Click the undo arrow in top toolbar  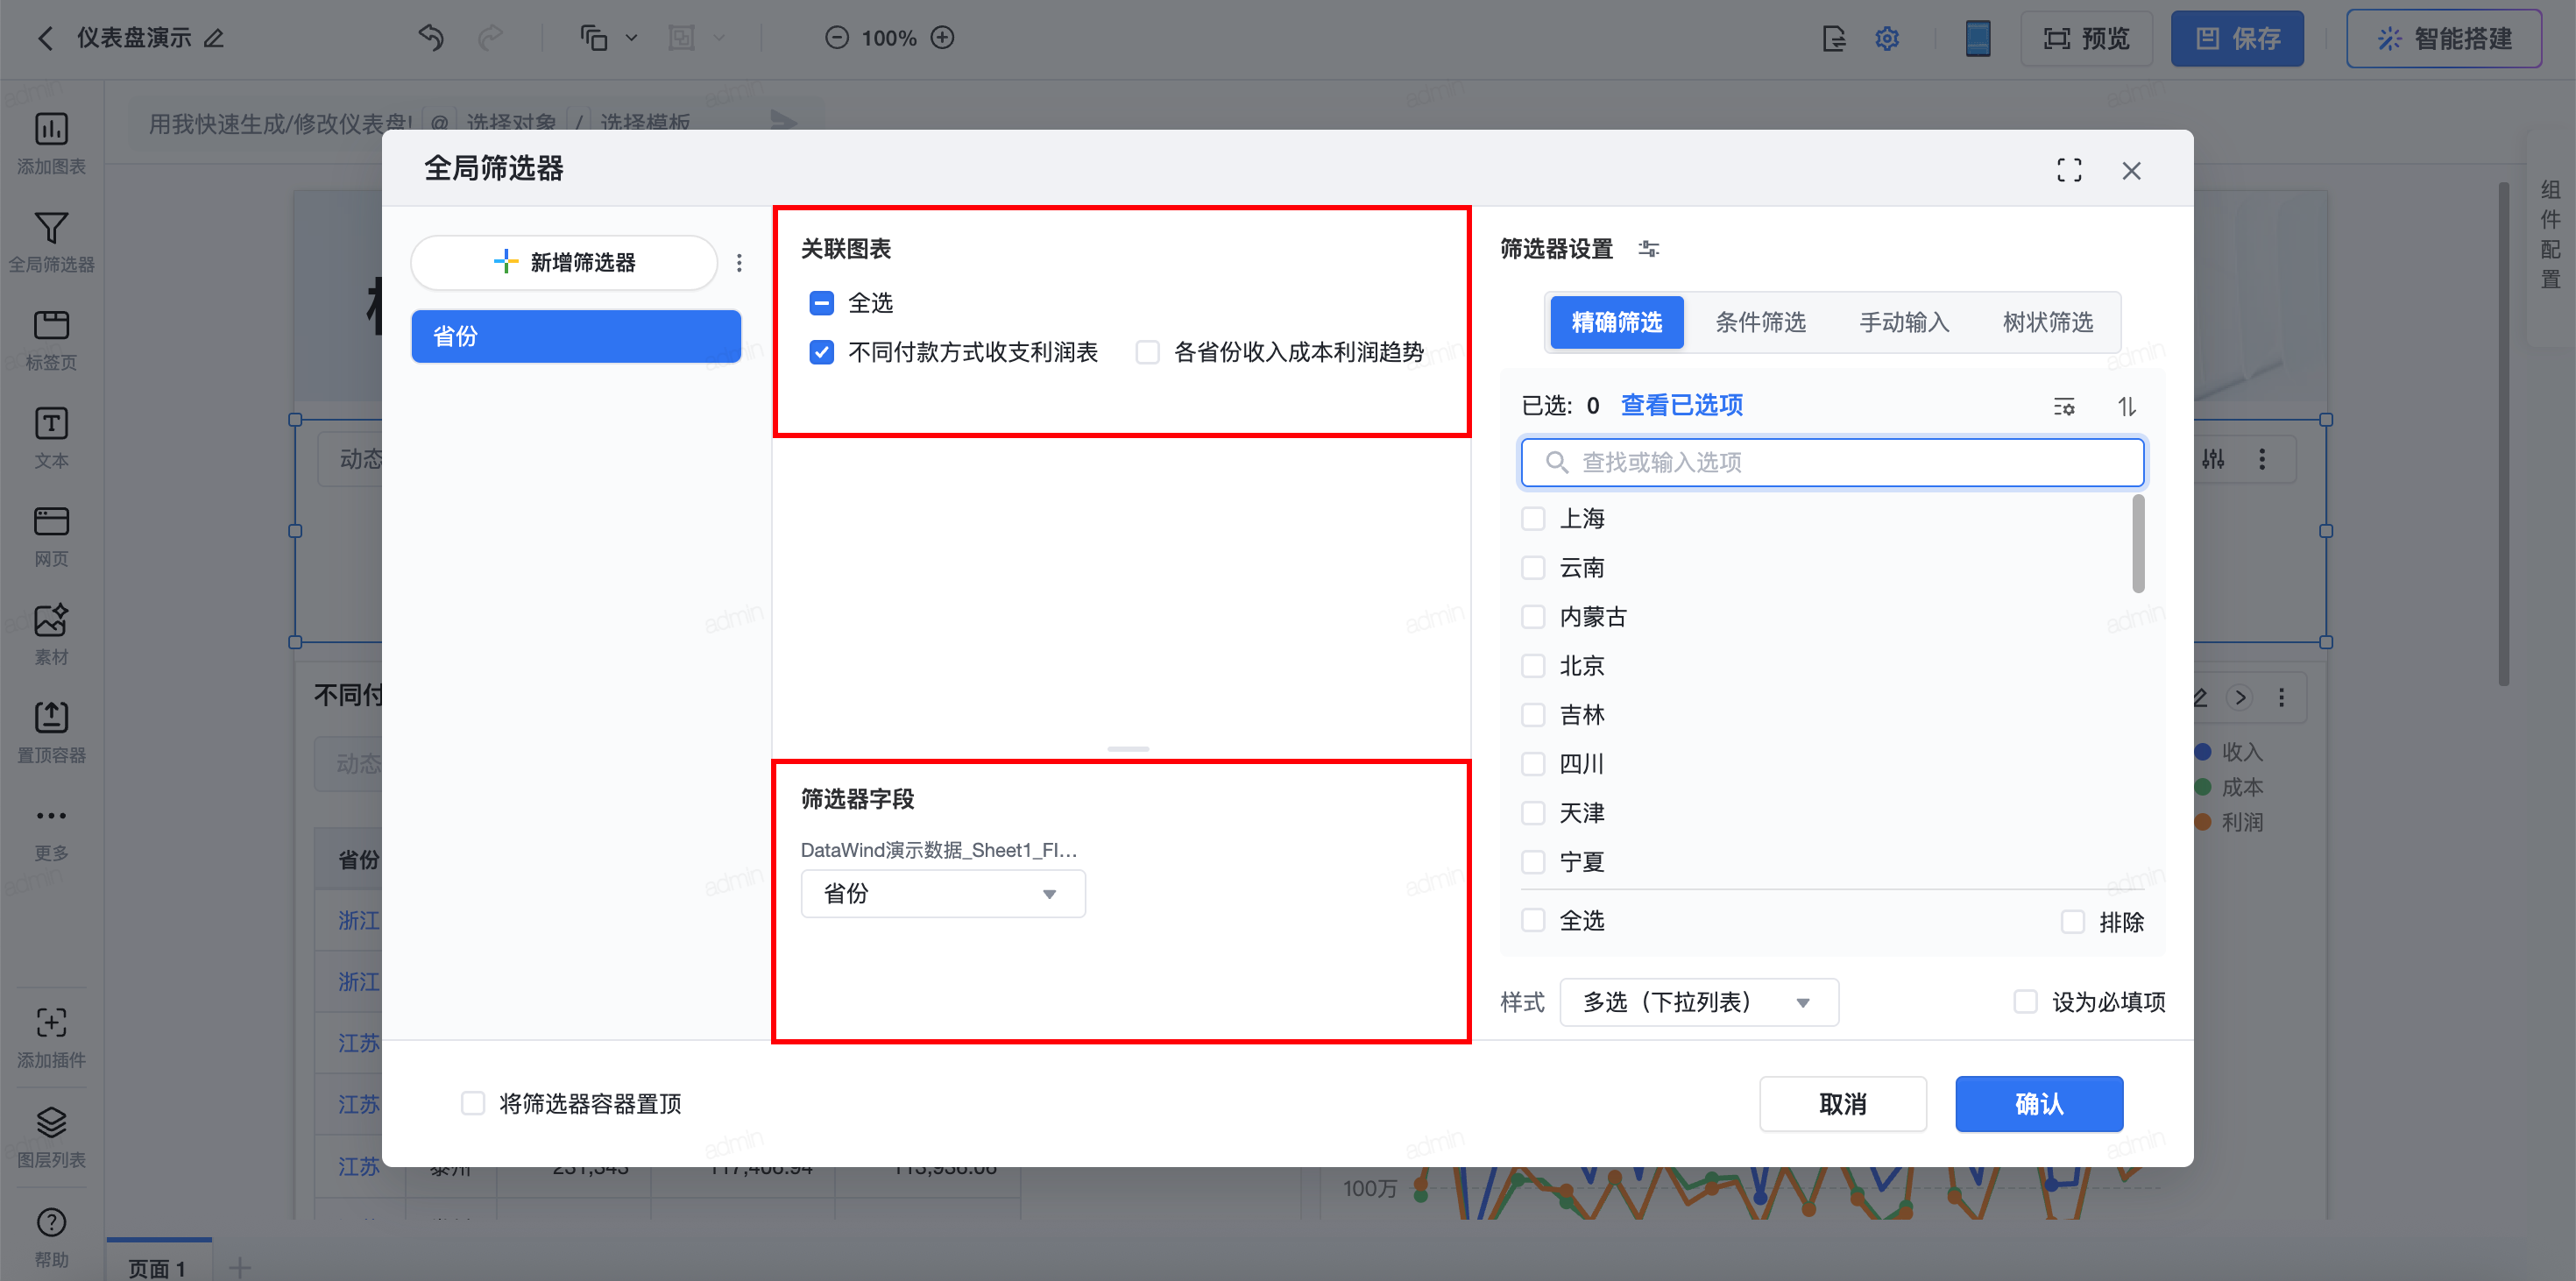431,38
